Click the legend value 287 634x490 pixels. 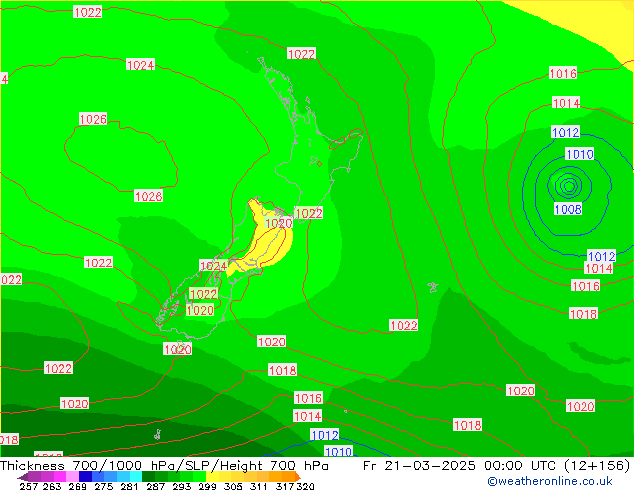click(156, 486)
